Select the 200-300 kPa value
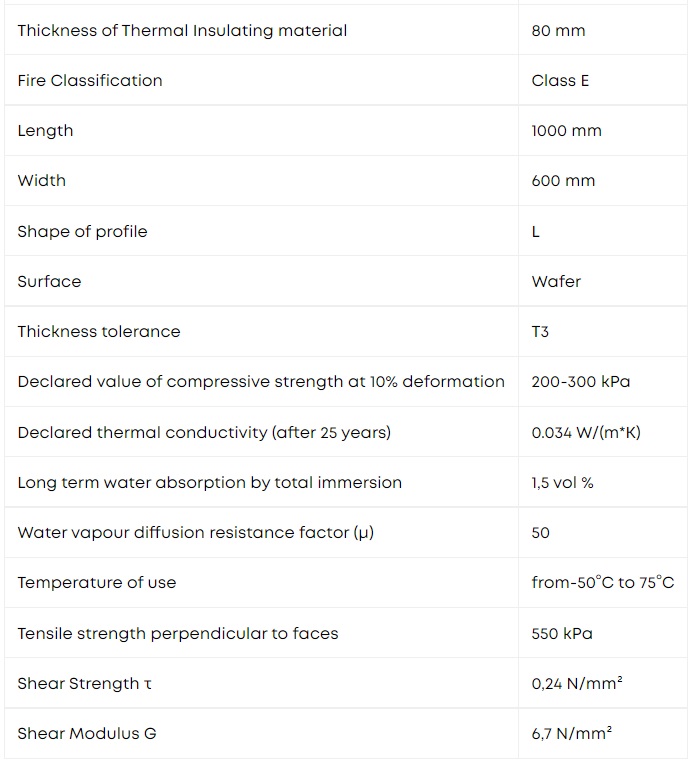Image resolution: width=694 pixels, height=764 pixels. [x=580, y=382]
